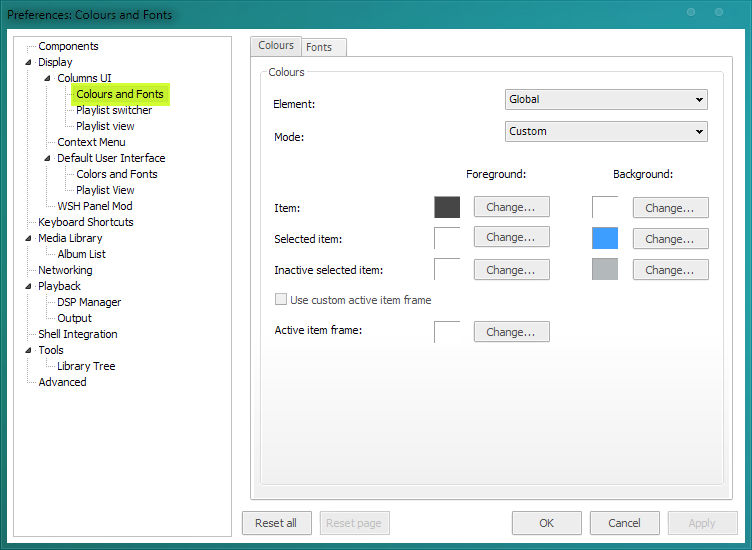The image size is (752, 550).
Task: Change Inactive selected item foreground colour
Action: tap(512, 270)
